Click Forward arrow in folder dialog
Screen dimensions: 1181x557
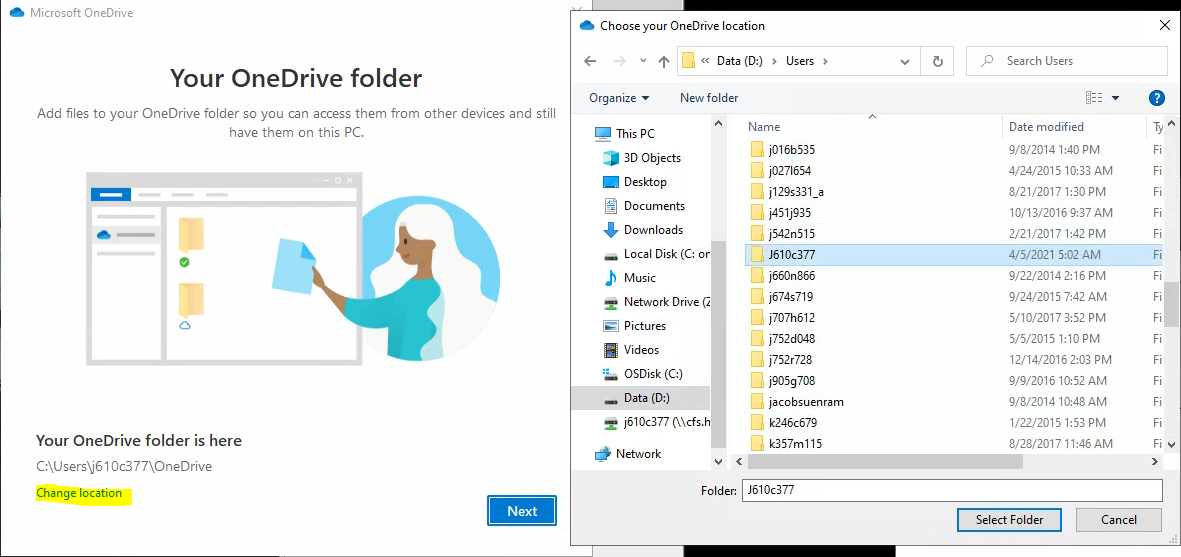pyautogui.click(x=619, y=61)
